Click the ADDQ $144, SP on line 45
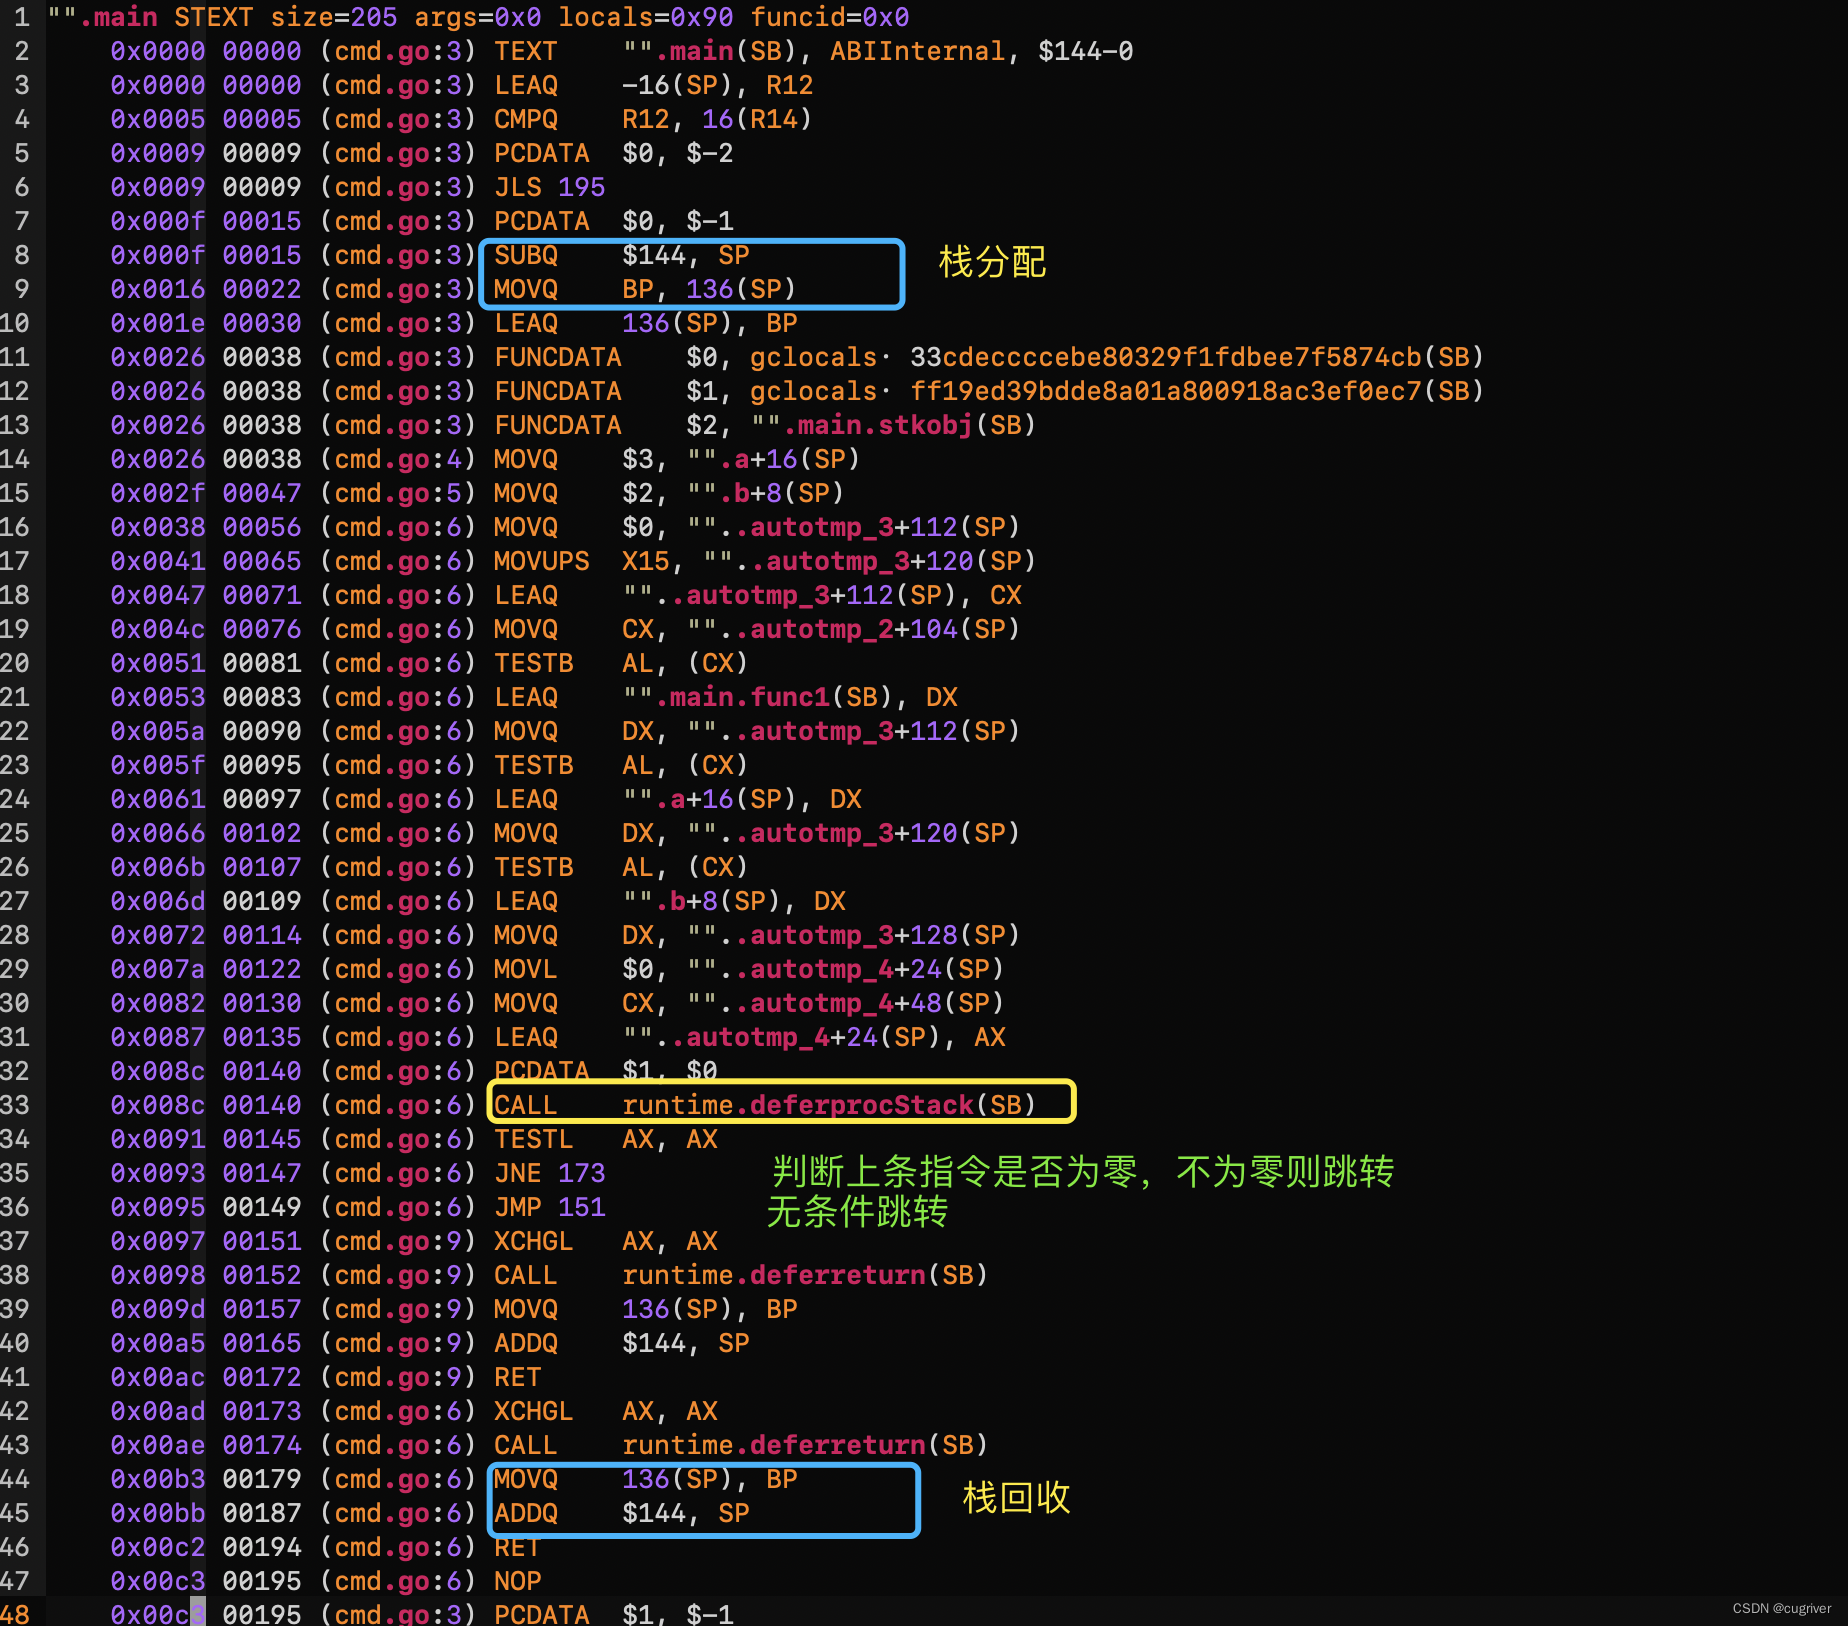The width and height of the screenshot is (1848, 1626). [621, 1513]
